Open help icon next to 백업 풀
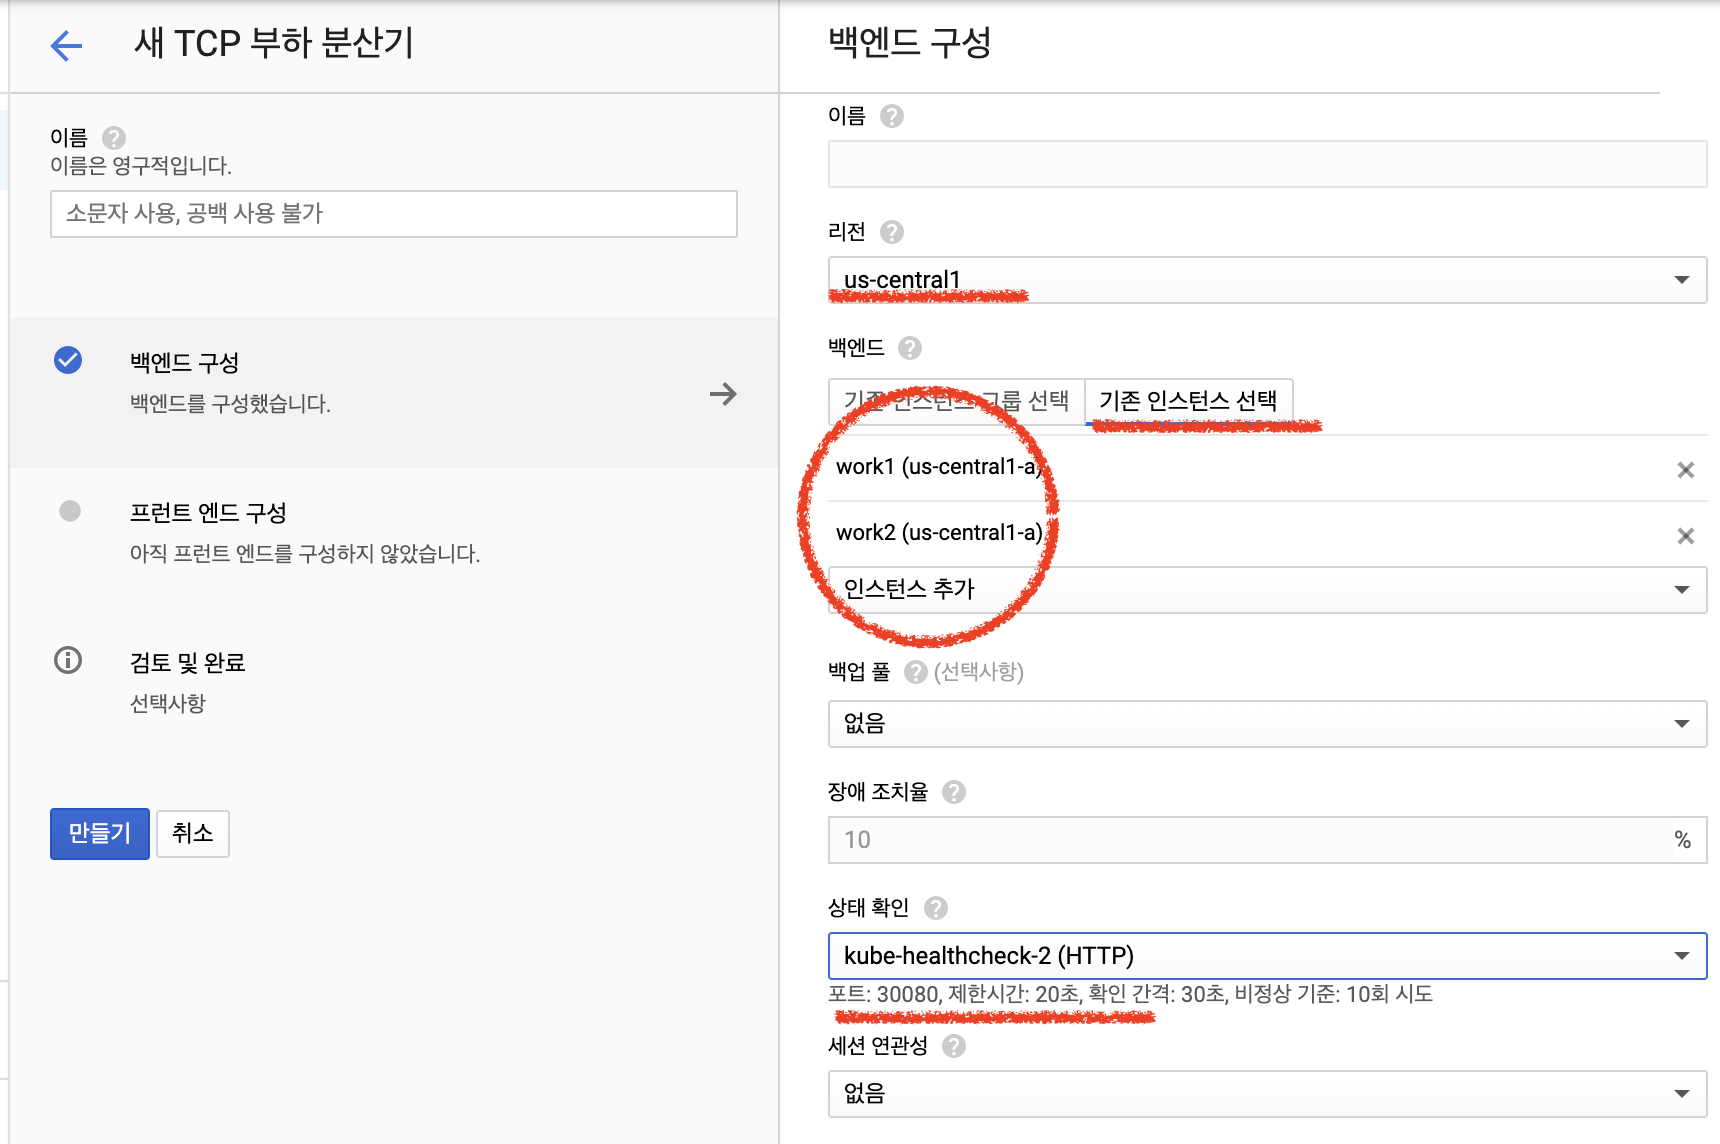Image resolution: width=1720 pixels, height=1144 pixels. tap(916, 672)
